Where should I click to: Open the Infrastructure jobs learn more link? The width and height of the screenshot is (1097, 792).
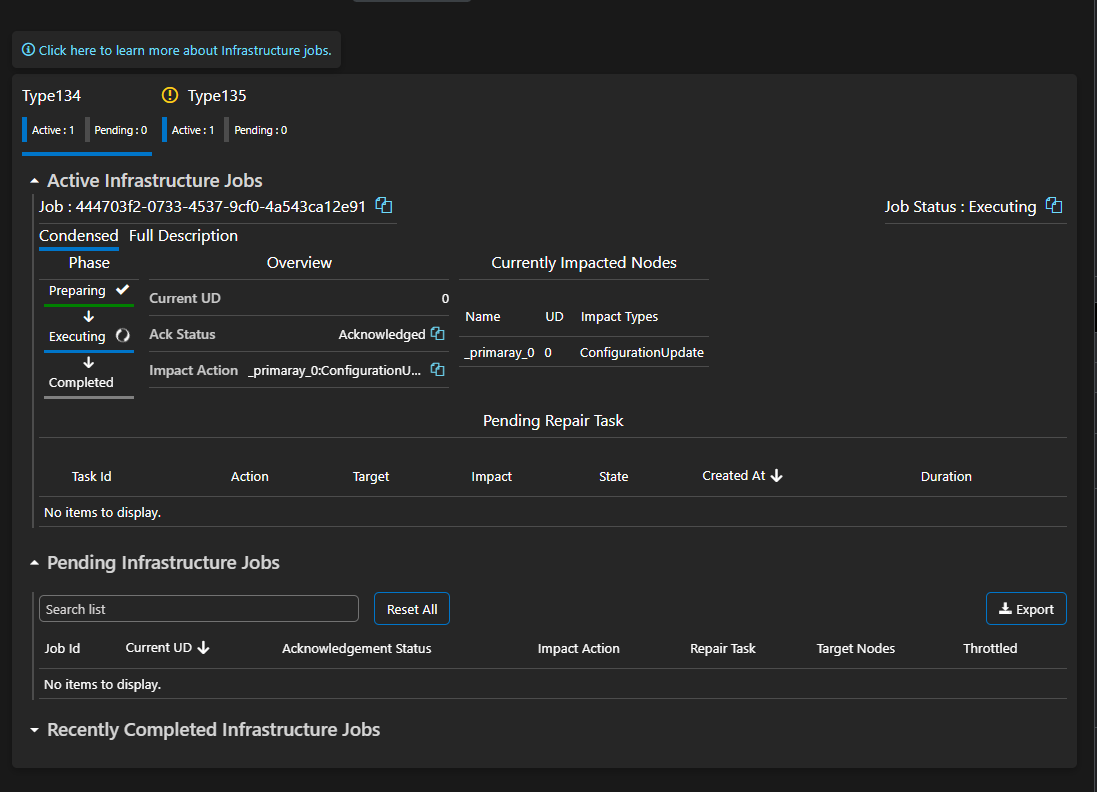point(183,49)
